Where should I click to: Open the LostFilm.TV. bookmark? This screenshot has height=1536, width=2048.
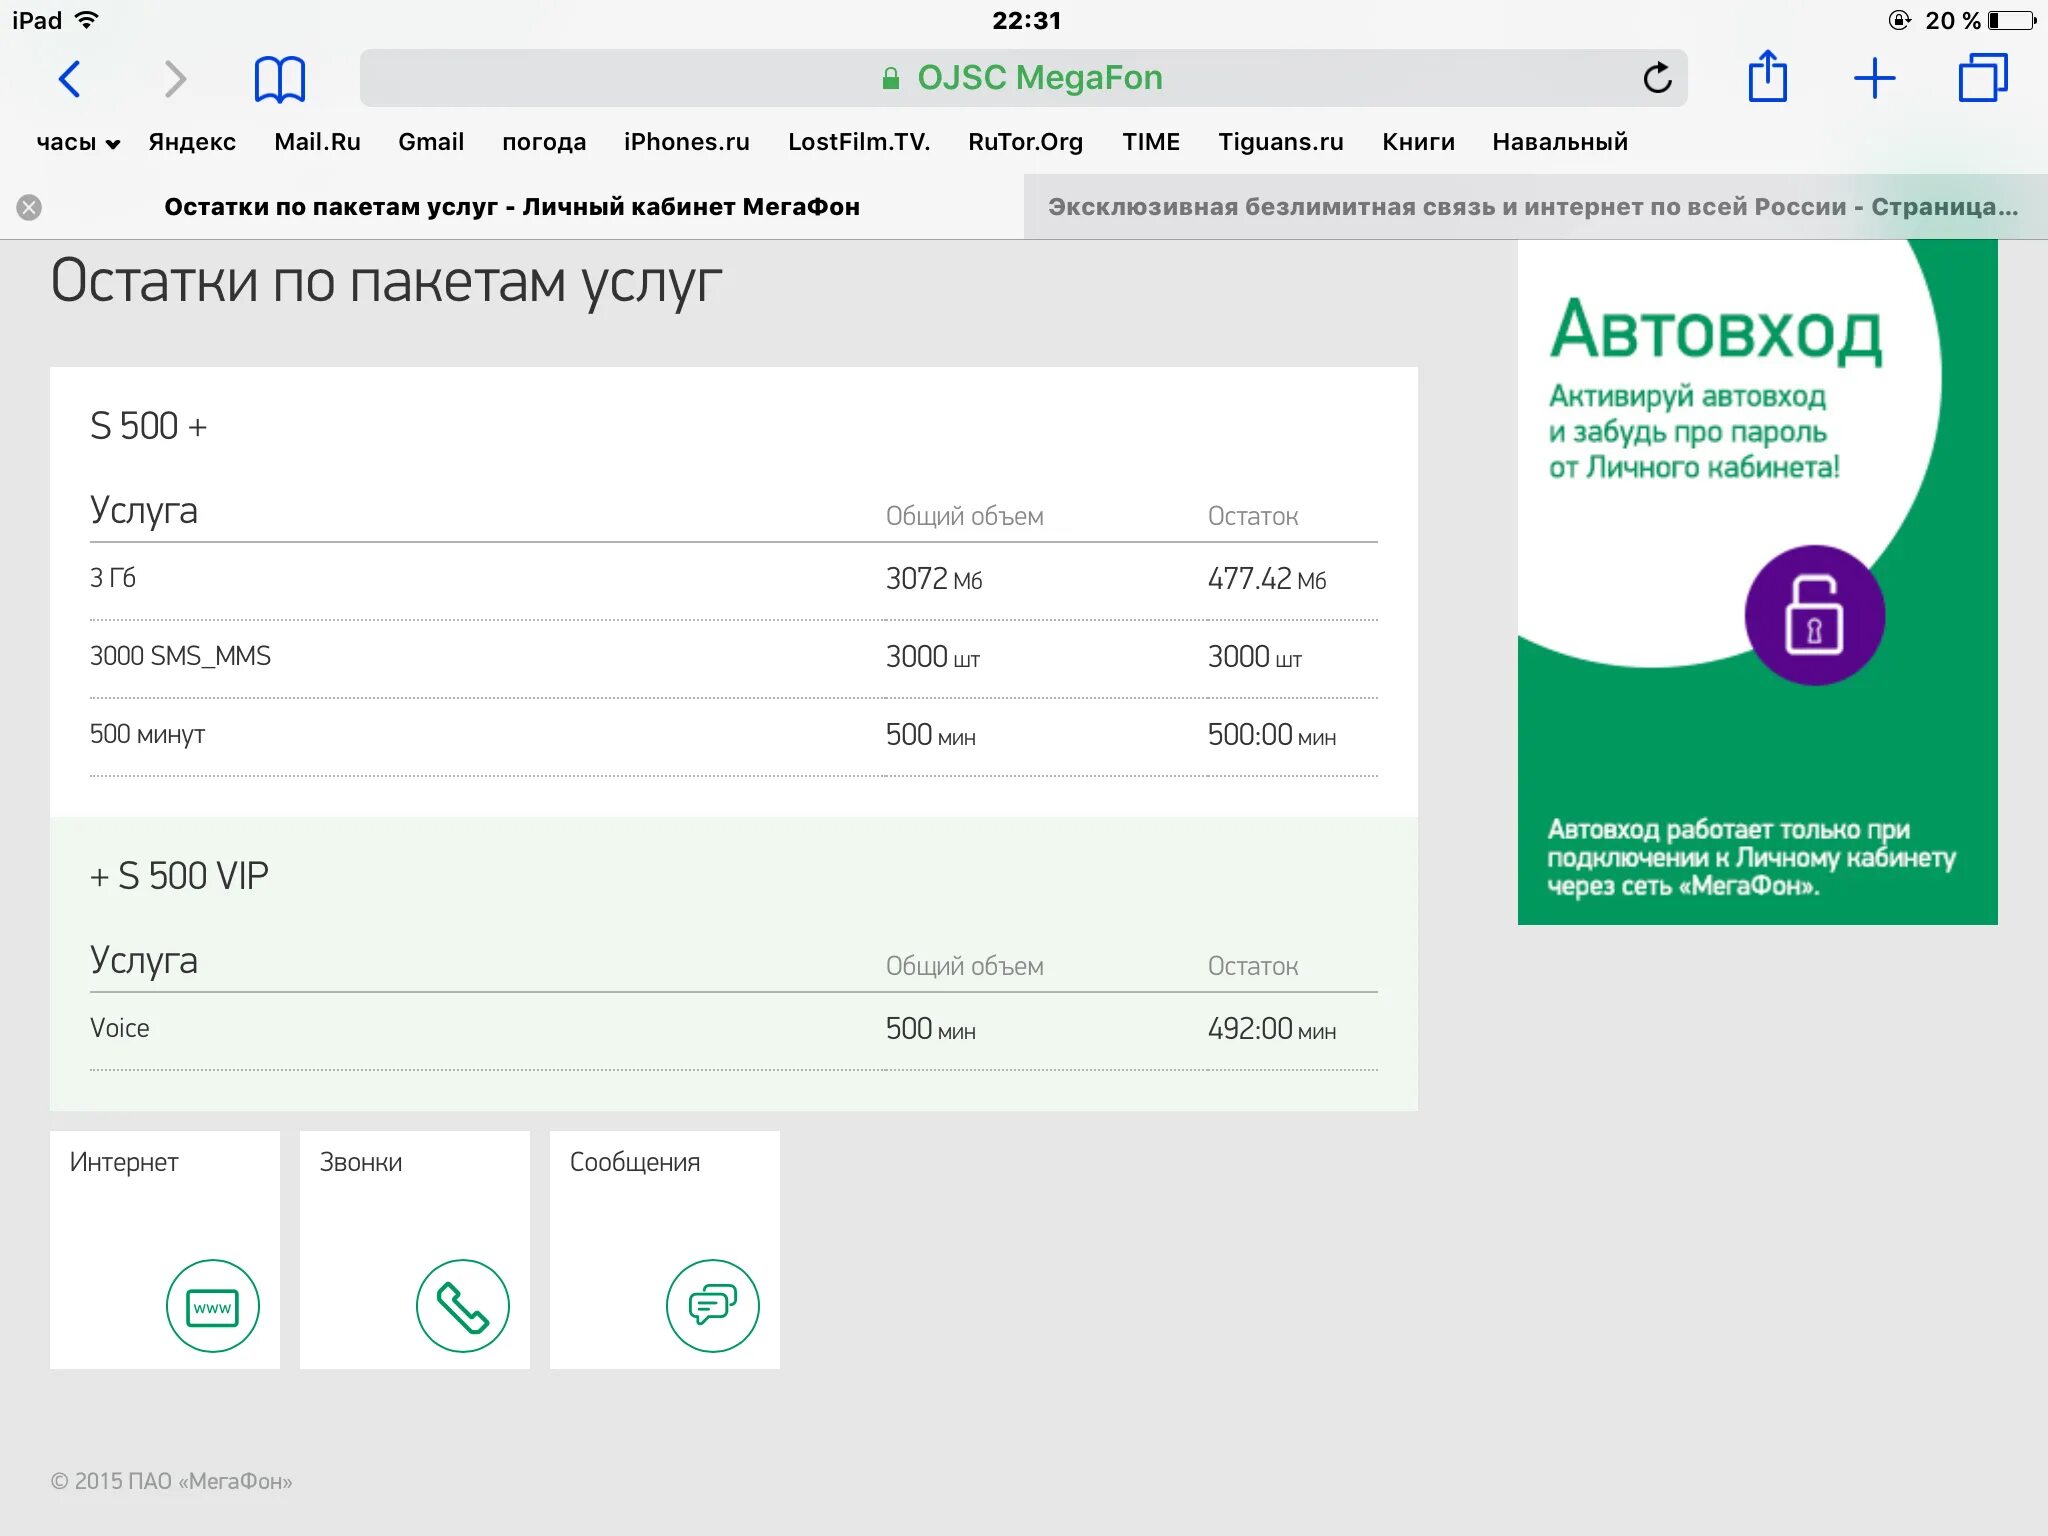859,142
